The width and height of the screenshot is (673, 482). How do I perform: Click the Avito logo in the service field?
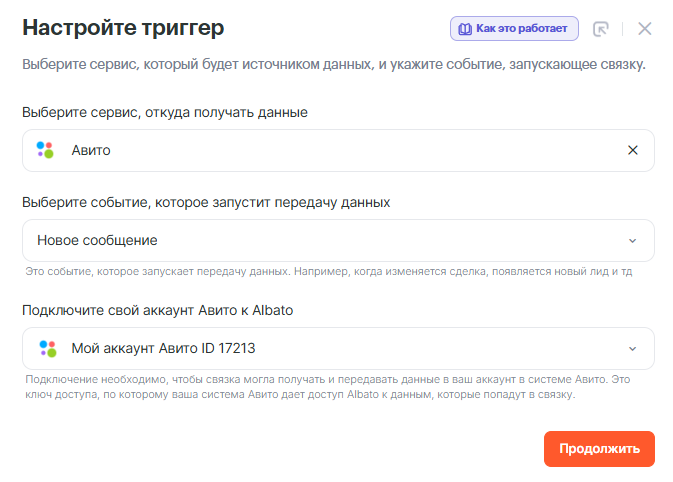[x=45, y=150]
